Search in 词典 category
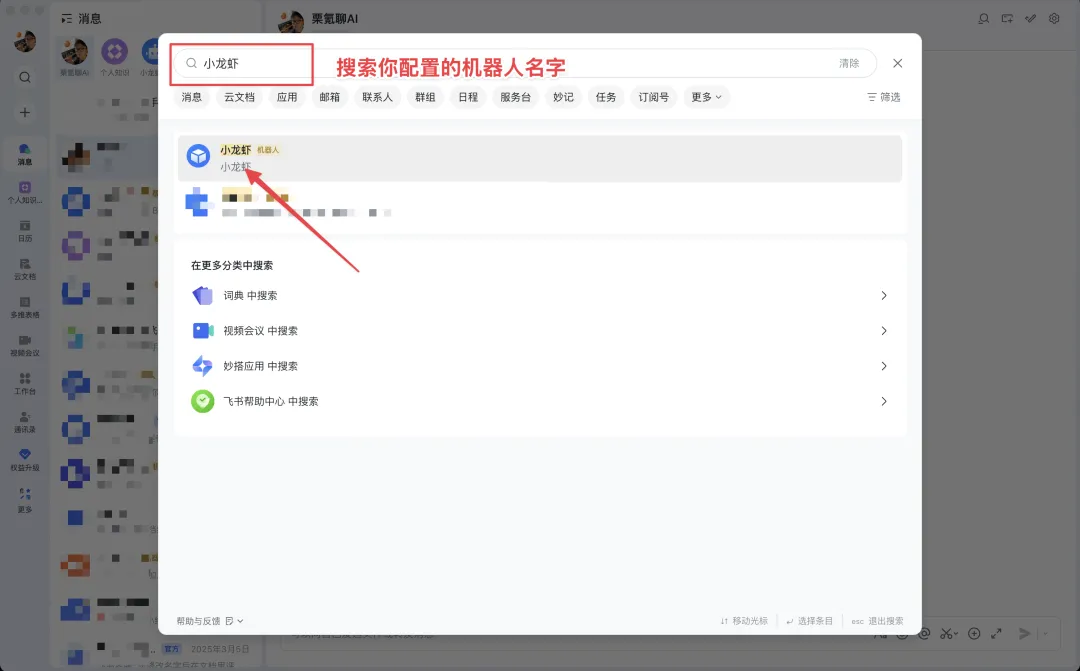The width and height of the screenshot is (1080, 671). pyautogui.click(x=539, y=296)
